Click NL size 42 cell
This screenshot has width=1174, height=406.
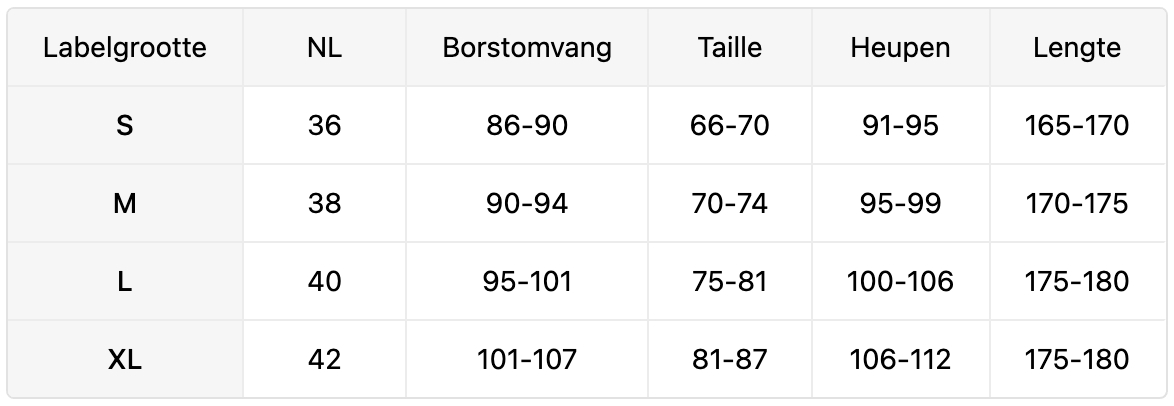[x=325, y=360]
